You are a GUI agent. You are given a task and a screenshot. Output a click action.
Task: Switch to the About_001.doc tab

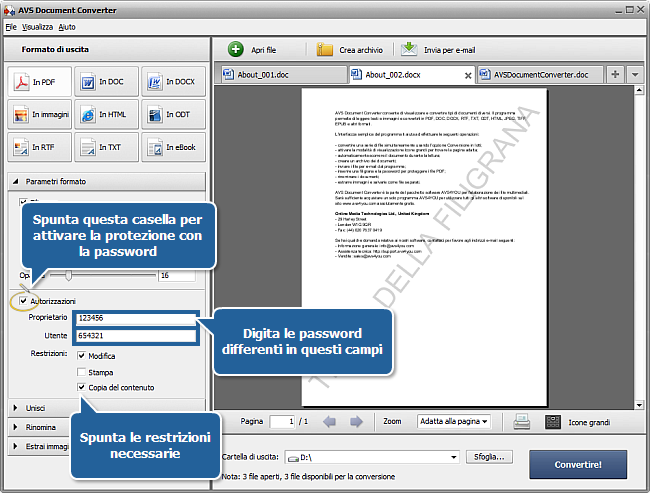tap(284, 75)
